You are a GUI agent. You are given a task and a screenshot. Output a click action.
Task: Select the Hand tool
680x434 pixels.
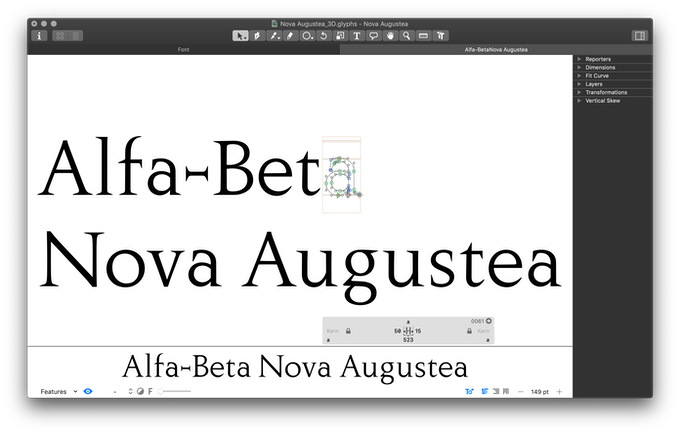point(390,36)
